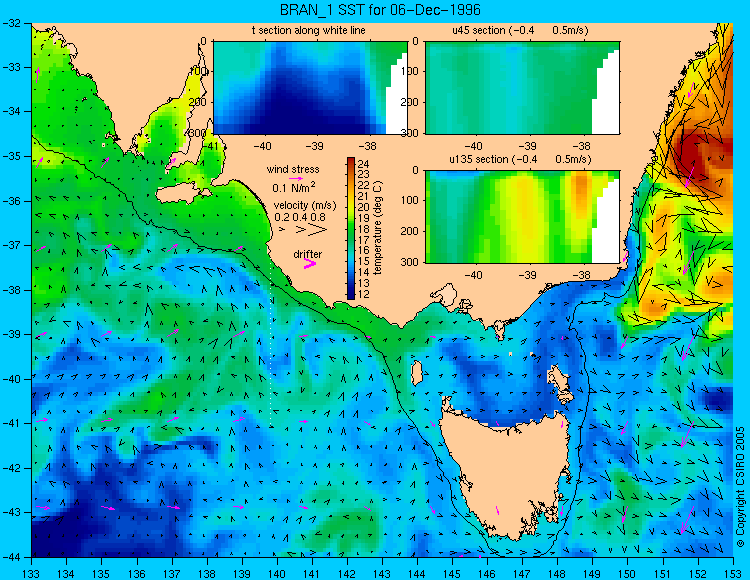Screen dimensions: 750x580
Task: Click the temperature color bar
Action: point(351,229)
